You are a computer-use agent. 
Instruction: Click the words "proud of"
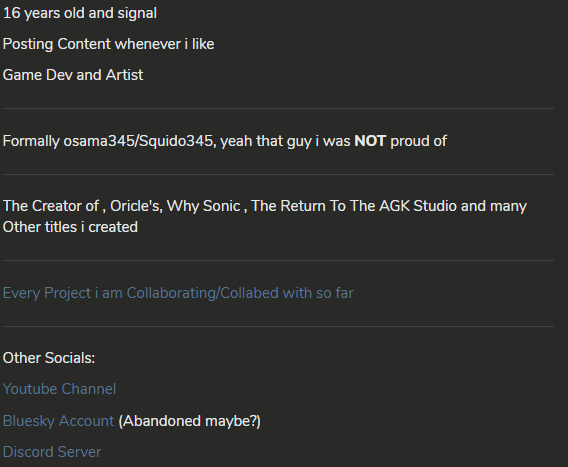click(x=418, y=141)
